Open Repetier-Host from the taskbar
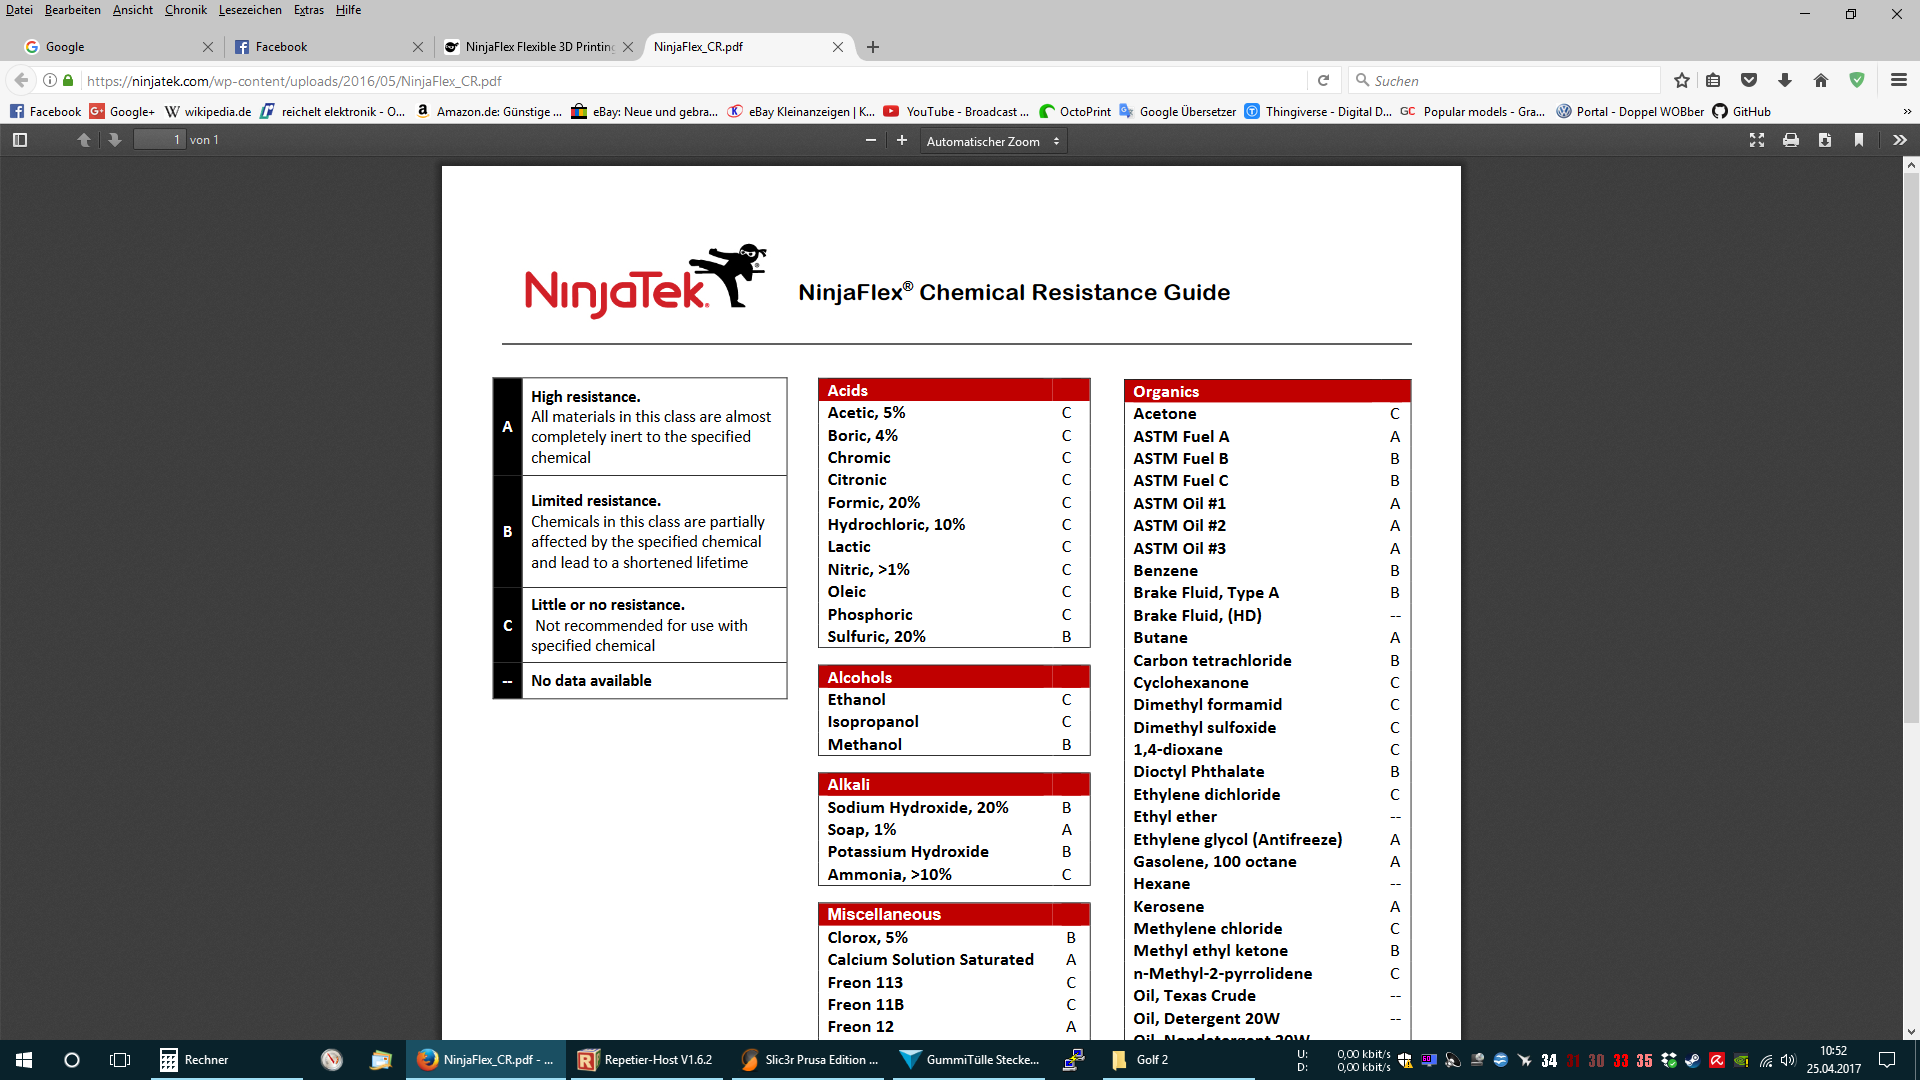Image resolution: width=1920 pixels, height=1080 pixels. (x=646, y=1059)
